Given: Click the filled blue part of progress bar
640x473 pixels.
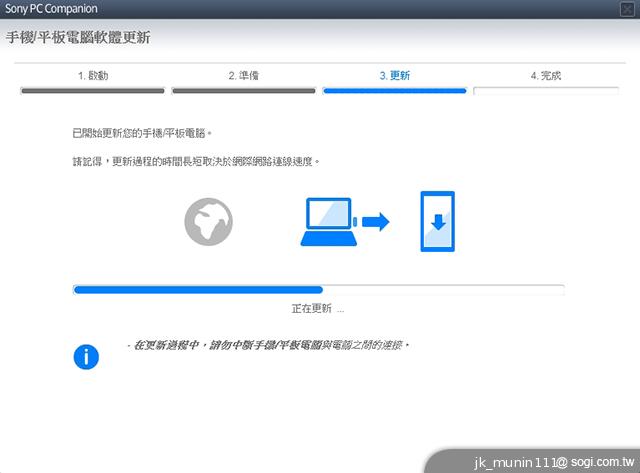Looking at the screenshot, I should [x=198, y=290].
